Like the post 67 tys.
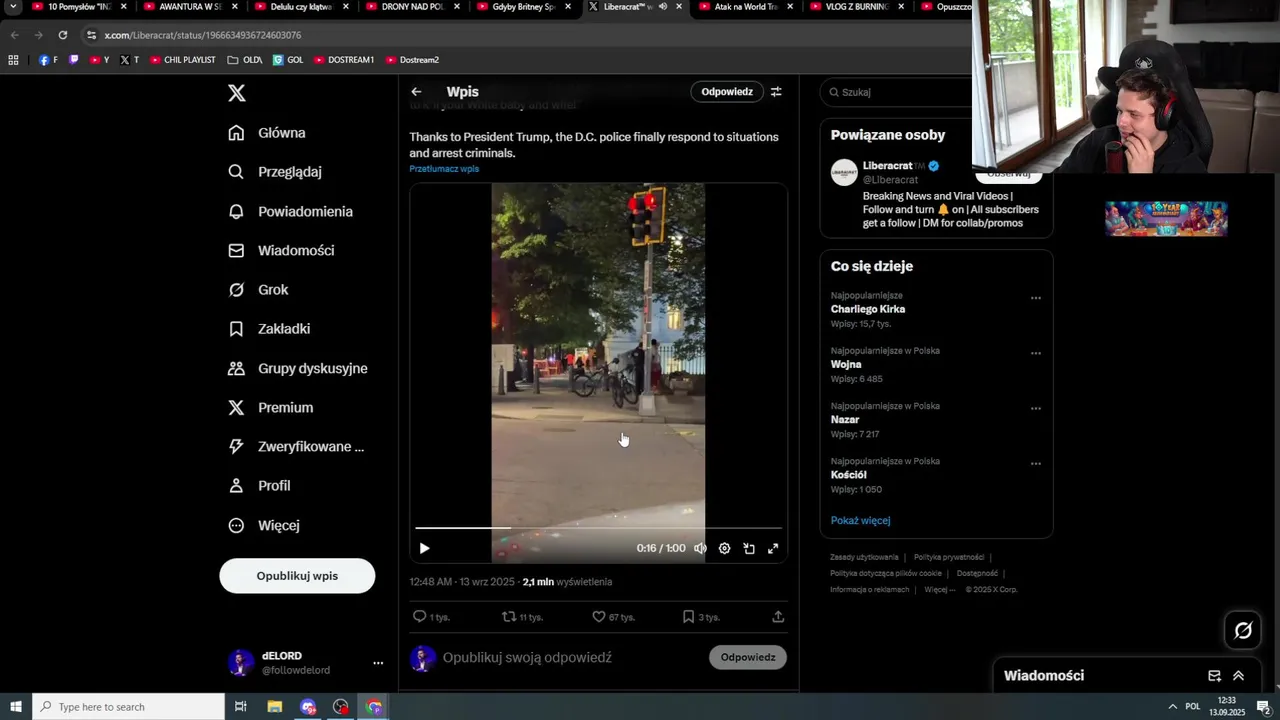1280x720 pixels. tap(613, 617)
